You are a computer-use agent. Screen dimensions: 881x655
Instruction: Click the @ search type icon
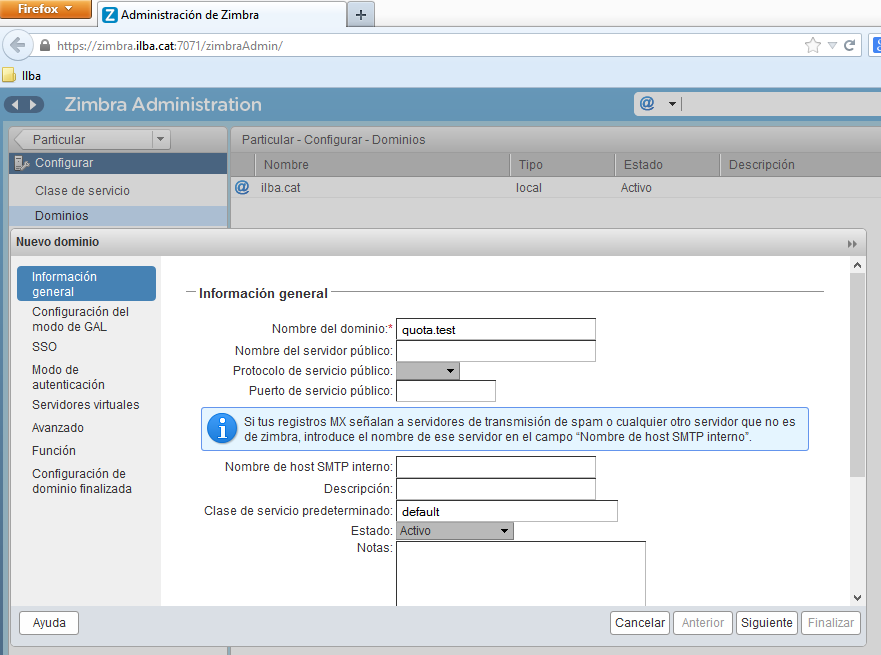(x=647, y=103)
